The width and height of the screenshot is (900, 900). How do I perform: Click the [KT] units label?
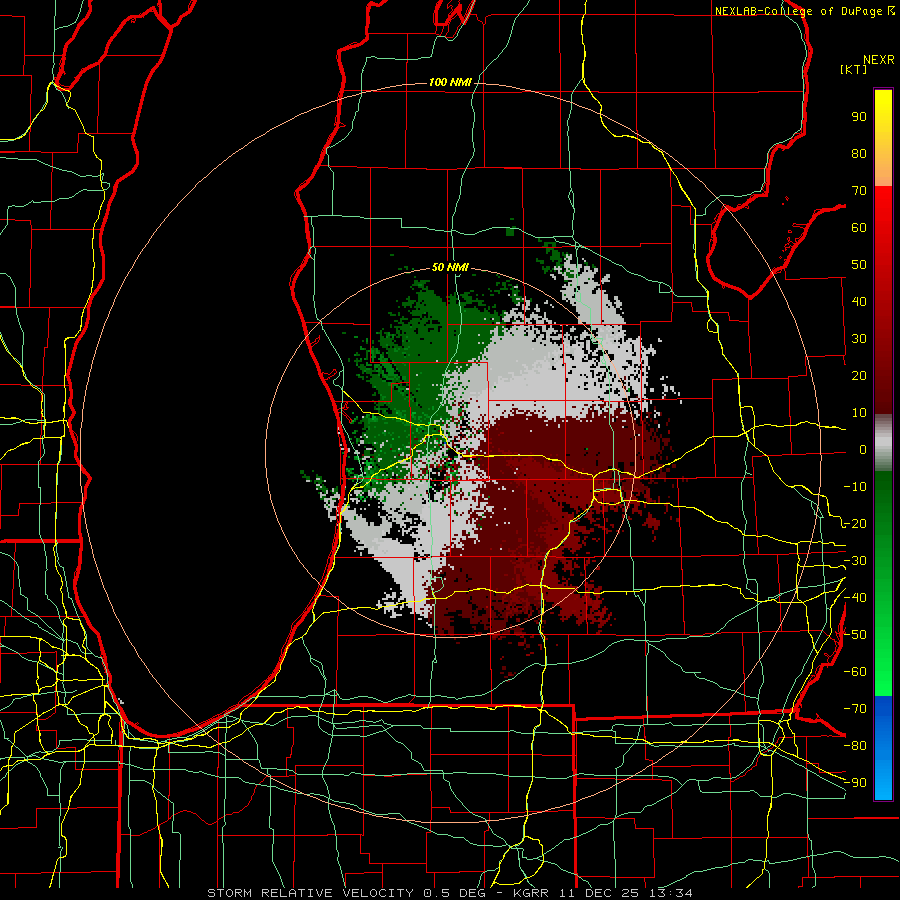[x=854, y=69]
